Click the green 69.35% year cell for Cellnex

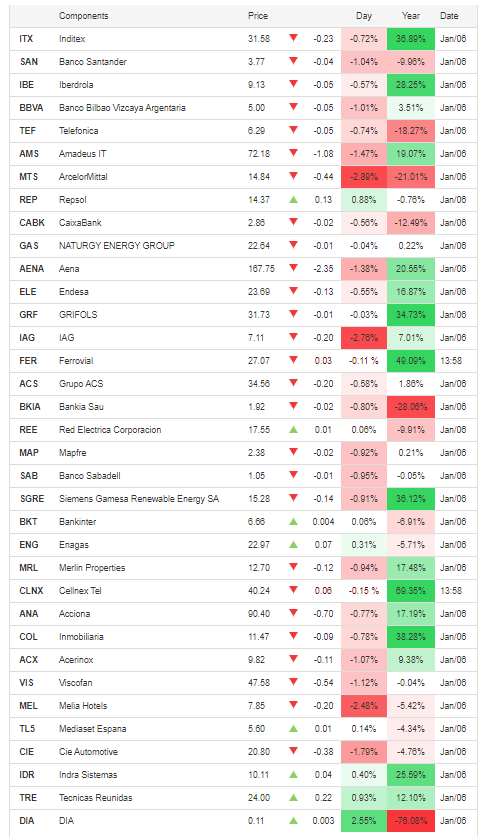coord(411,591)
